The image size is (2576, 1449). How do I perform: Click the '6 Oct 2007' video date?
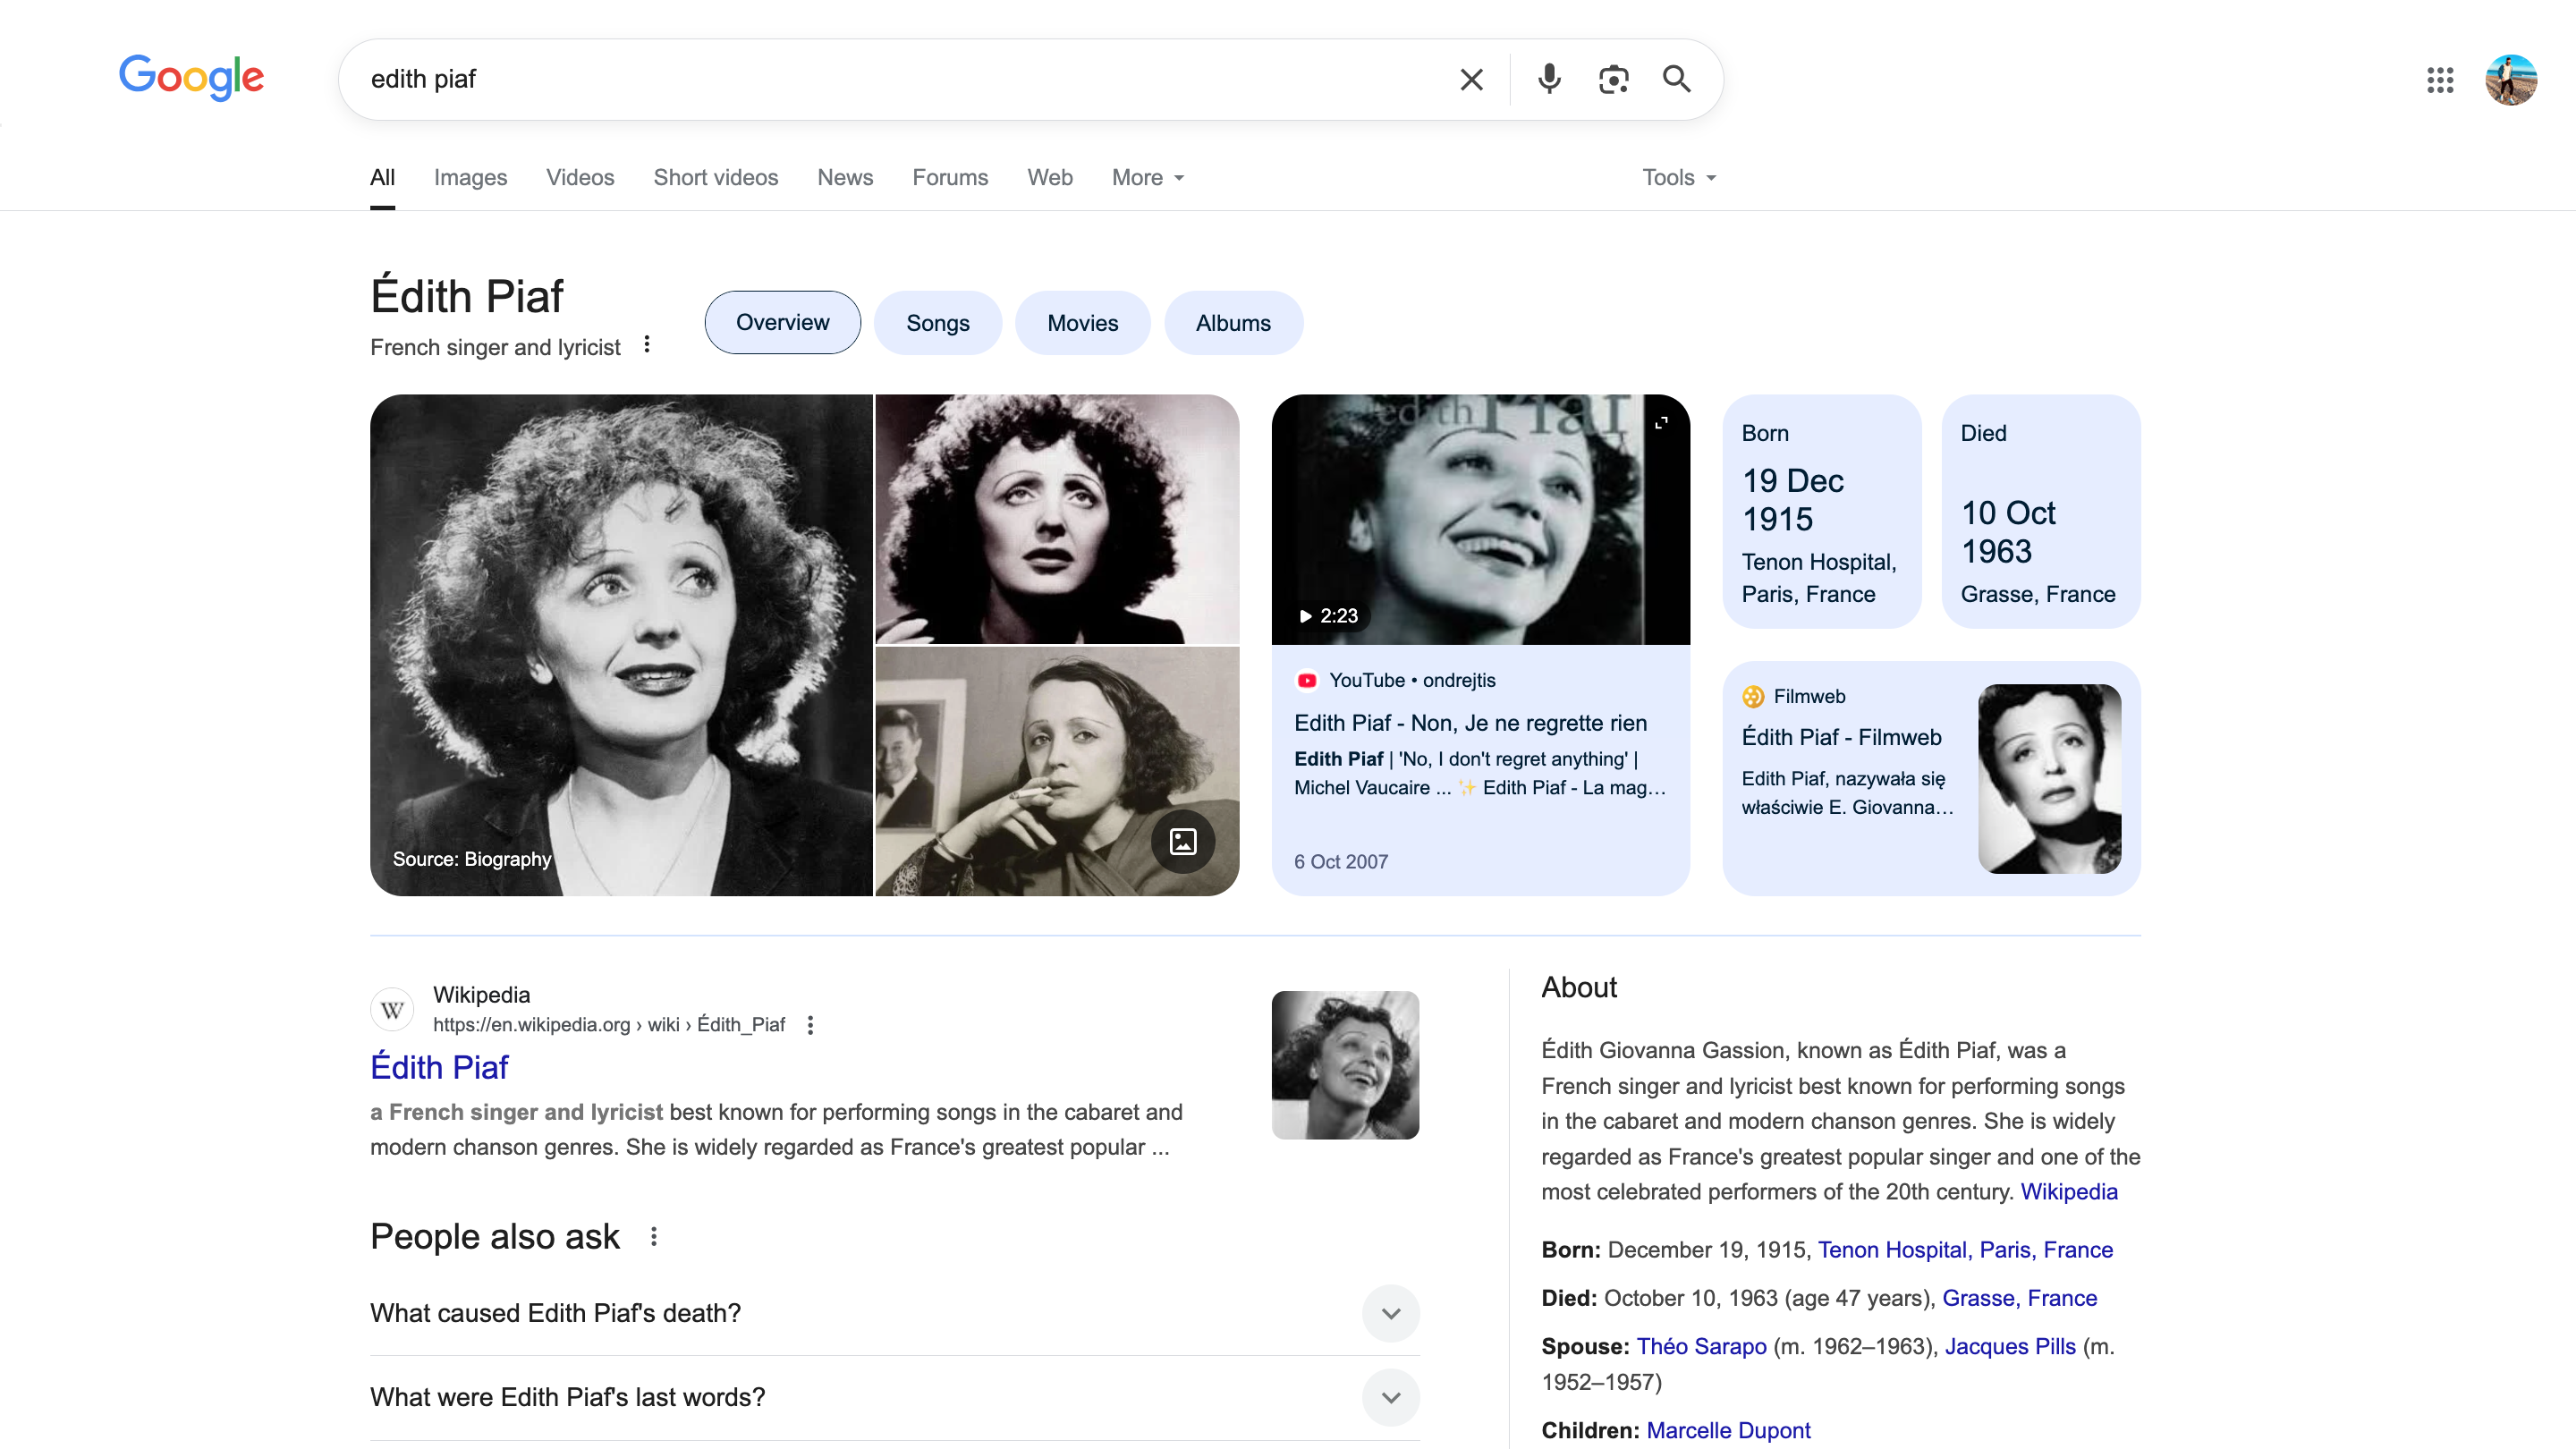[x=1341, y=862]
